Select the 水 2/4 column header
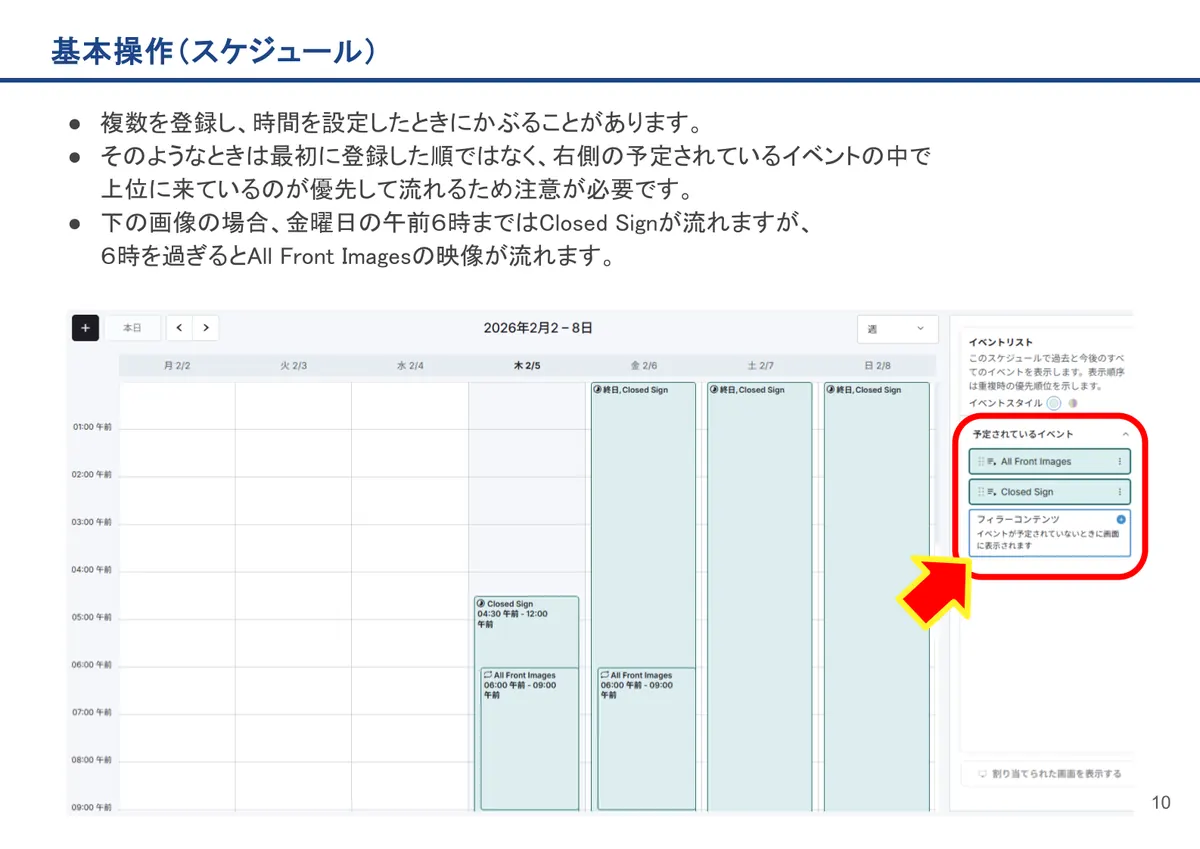This screenshot has width=1200, height=849. 410,366
